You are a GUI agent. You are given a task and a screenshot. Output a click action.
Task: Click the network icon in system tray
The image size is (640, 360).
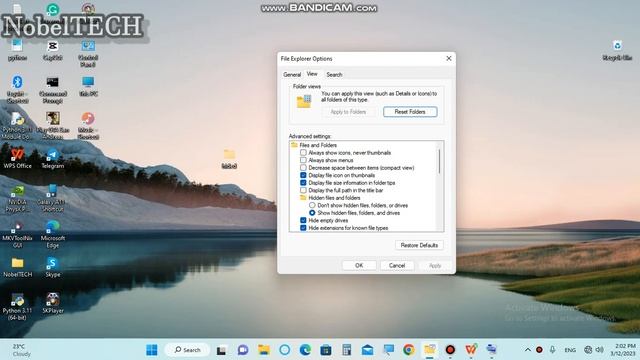588,350
